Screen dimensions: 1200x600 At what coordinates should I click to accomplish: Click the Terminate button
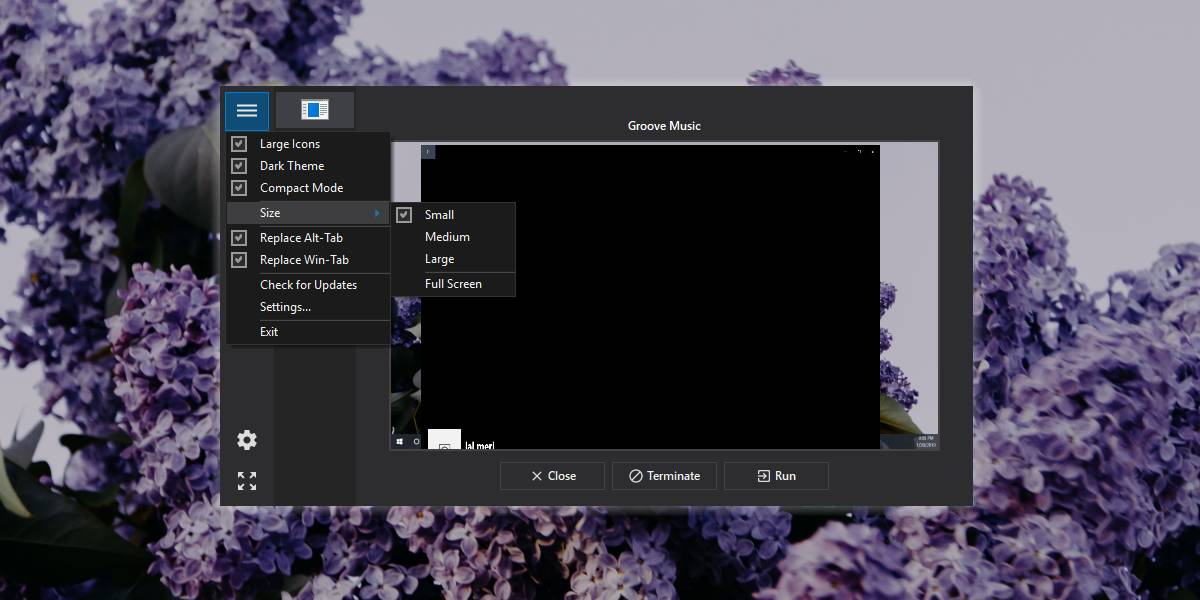coord(664,476)
